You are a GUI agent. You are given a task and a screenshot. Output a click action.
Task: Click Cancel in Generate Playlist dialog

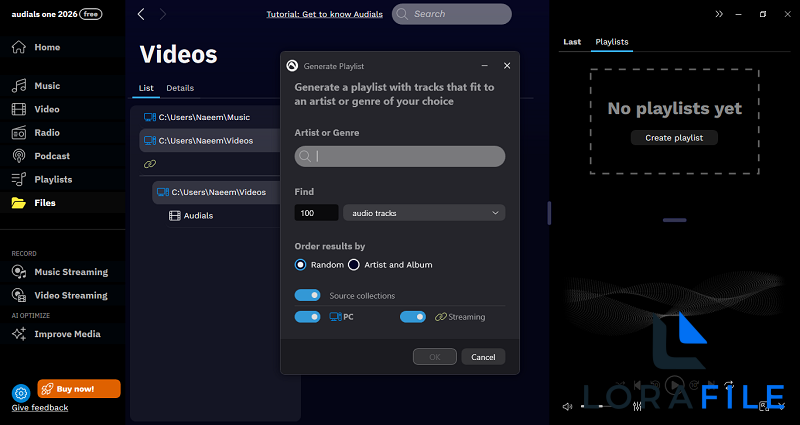[483, 357]
